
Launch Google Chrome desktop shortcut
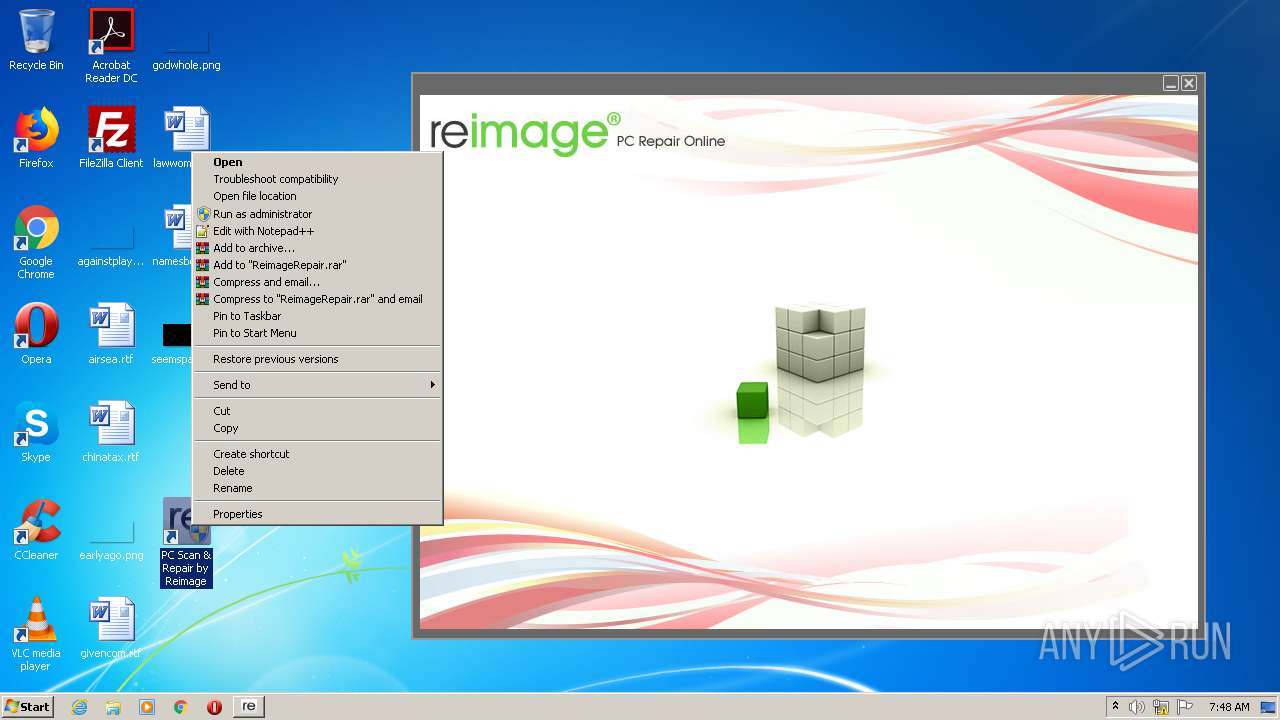[36, 242]
